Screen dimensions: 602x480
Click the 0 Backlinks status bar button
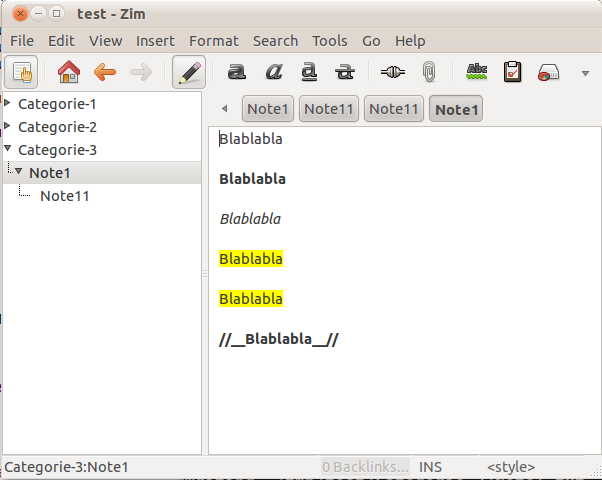tap(365, 467)
